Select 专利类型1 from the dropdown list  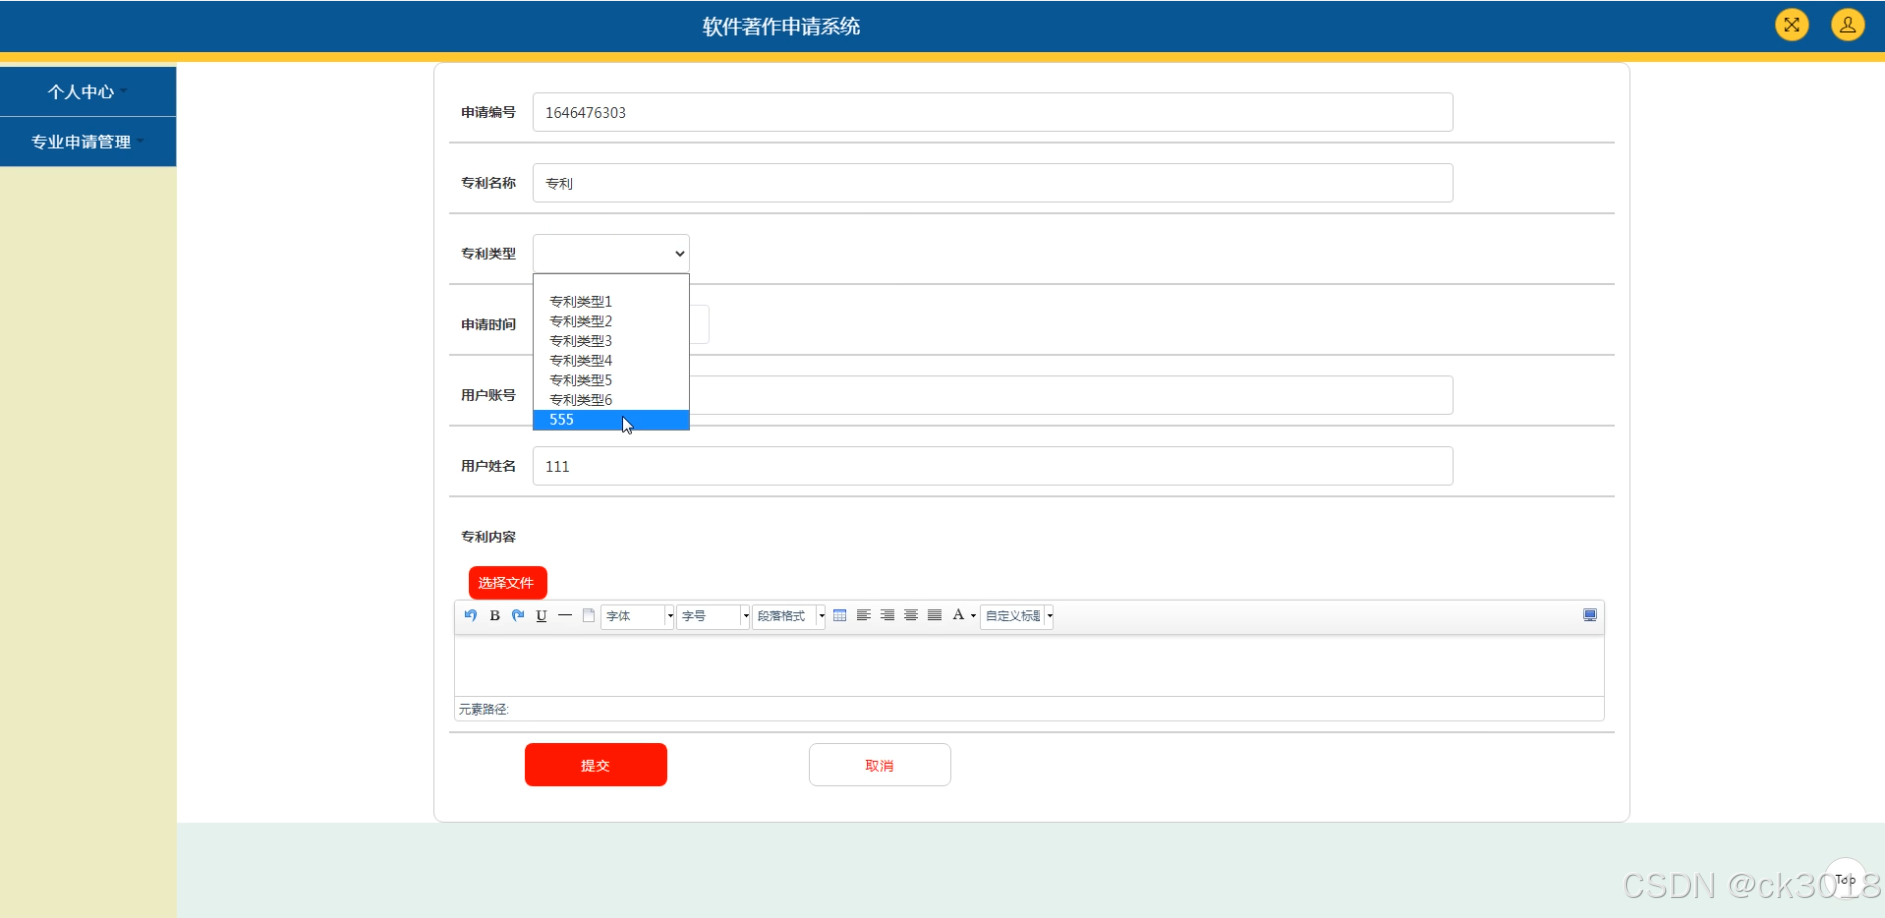pos(611,301)
